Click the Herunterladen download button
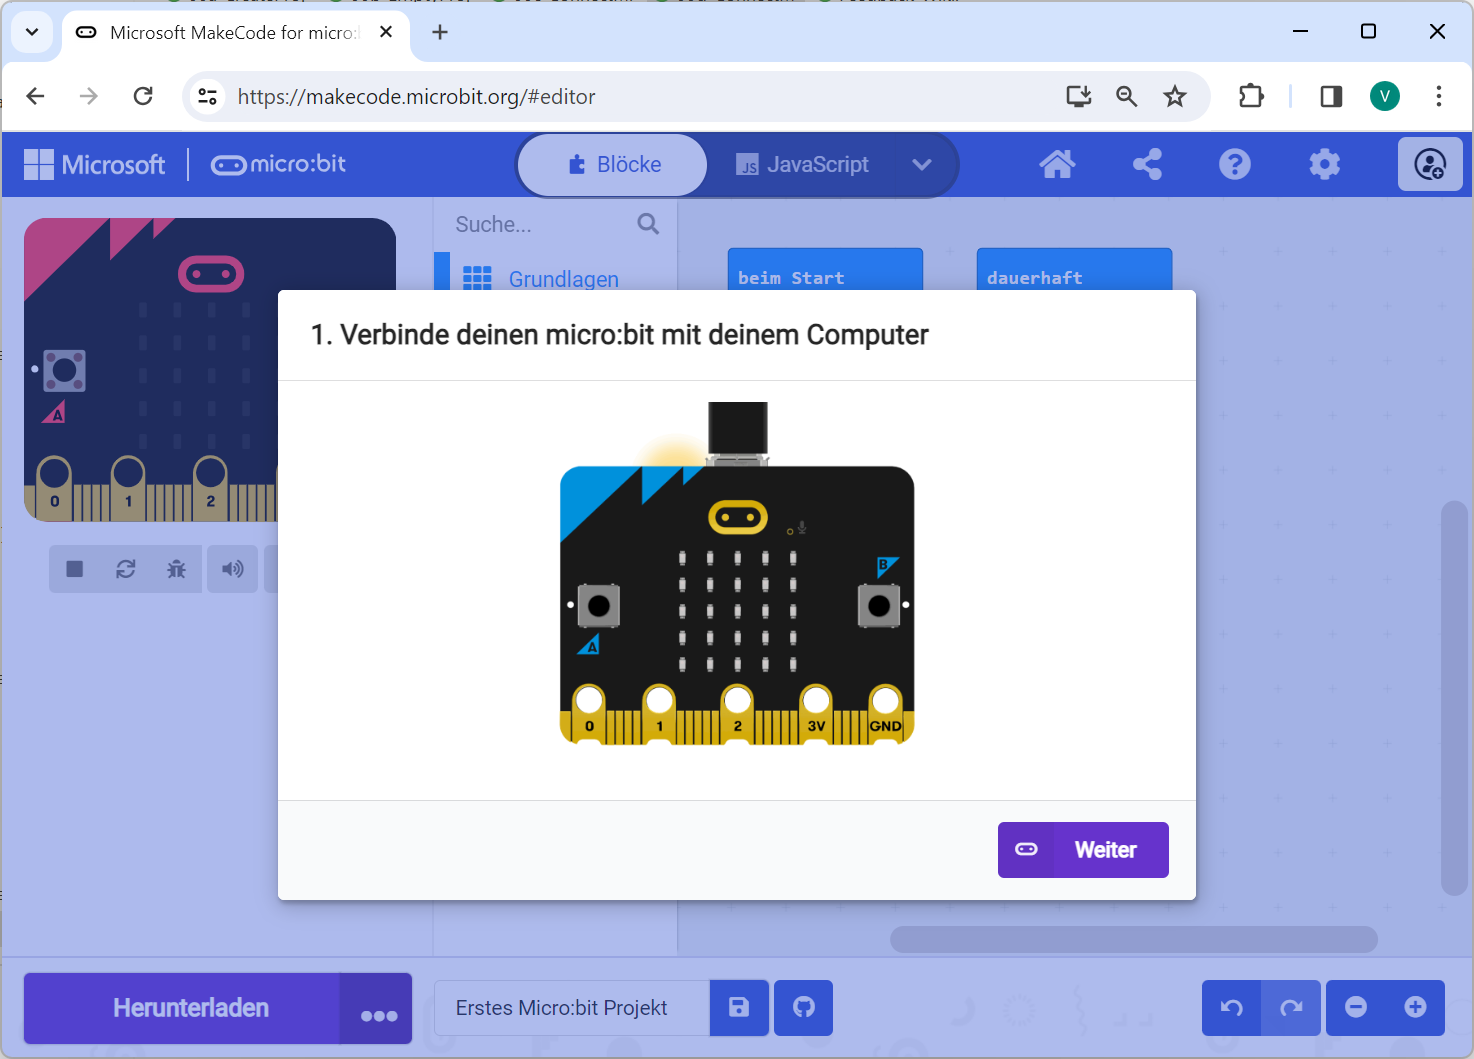Viewport: 1474px width, 1059px height. 190,1008
